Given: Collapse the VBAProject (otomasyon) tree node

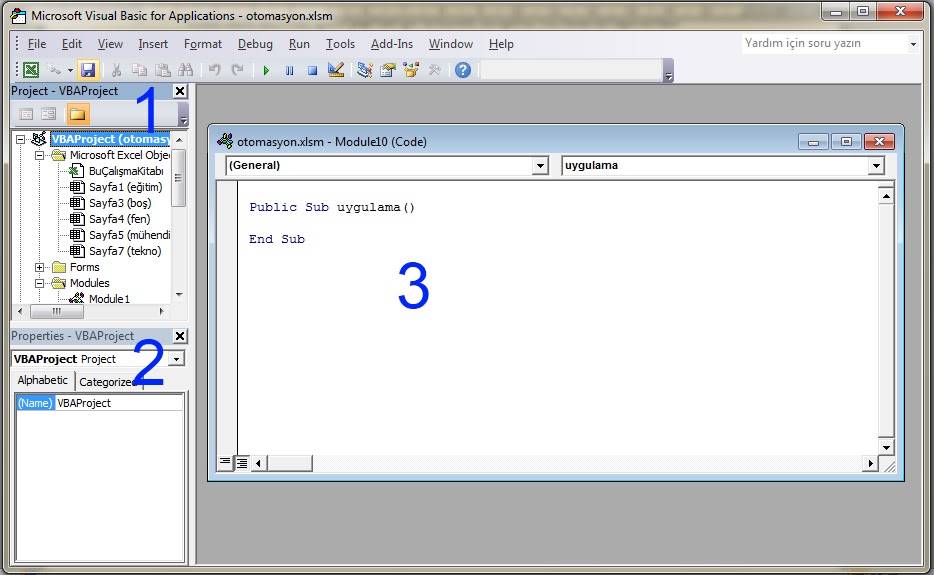Looking at the screenshot, I should 21,139.
